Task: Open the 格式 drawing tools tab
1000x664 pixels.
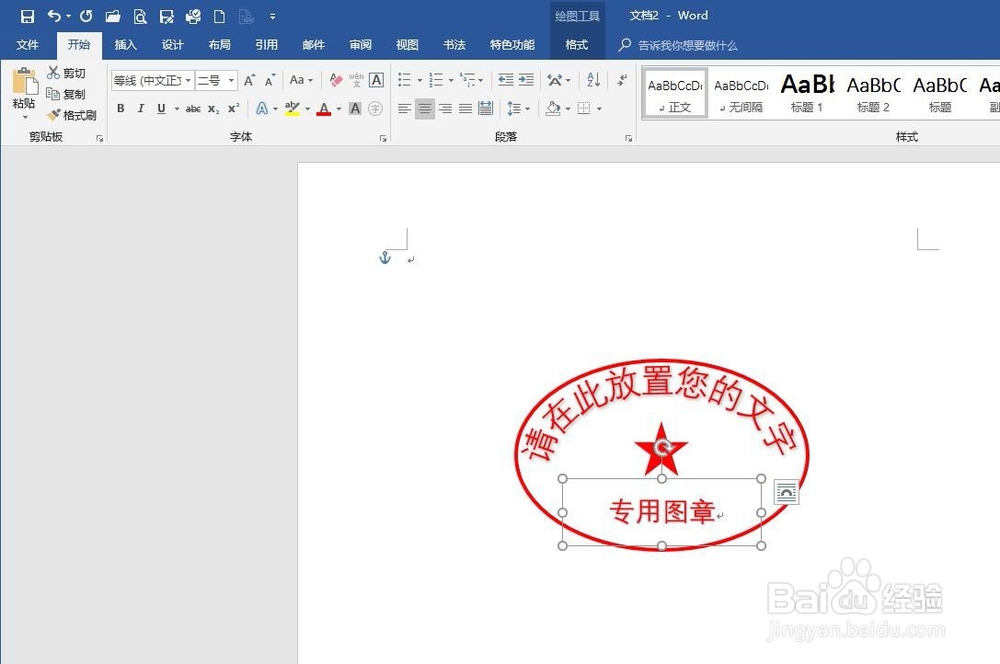Action: [577, 44]
